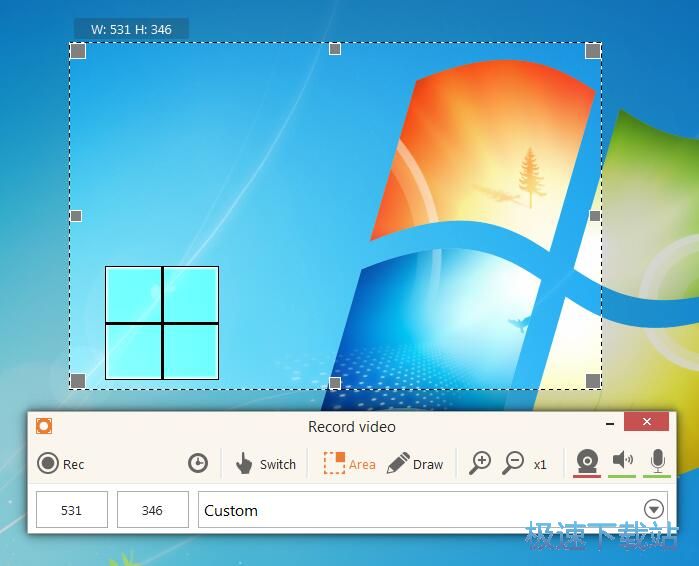Toggle the webcam recording
This screenshot has height=566, width=699.
click(x=587, y=461)
